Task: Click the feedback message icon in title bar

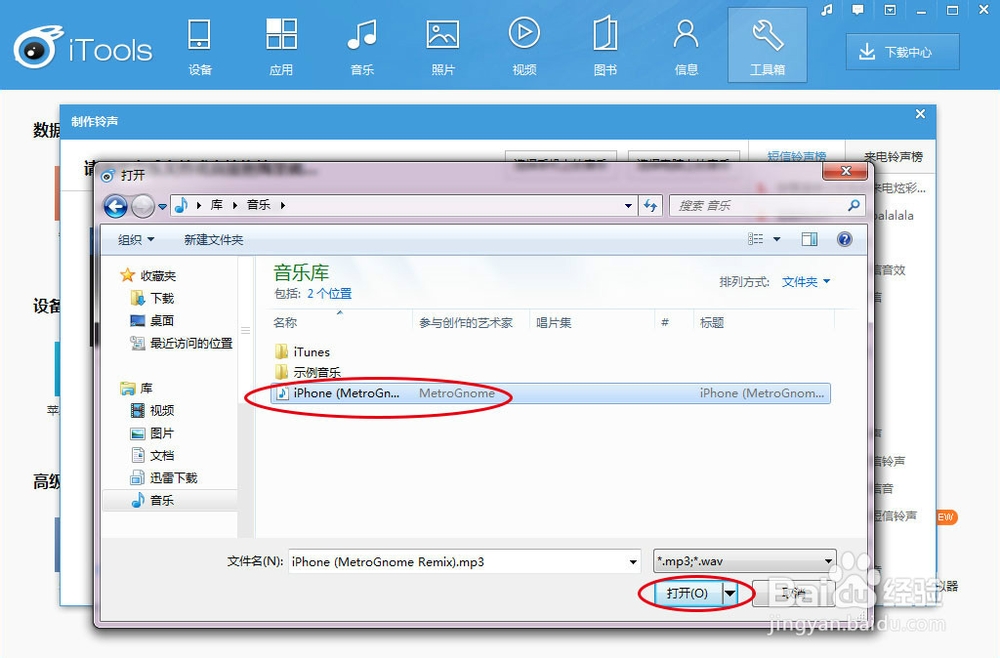Action: 858,10
